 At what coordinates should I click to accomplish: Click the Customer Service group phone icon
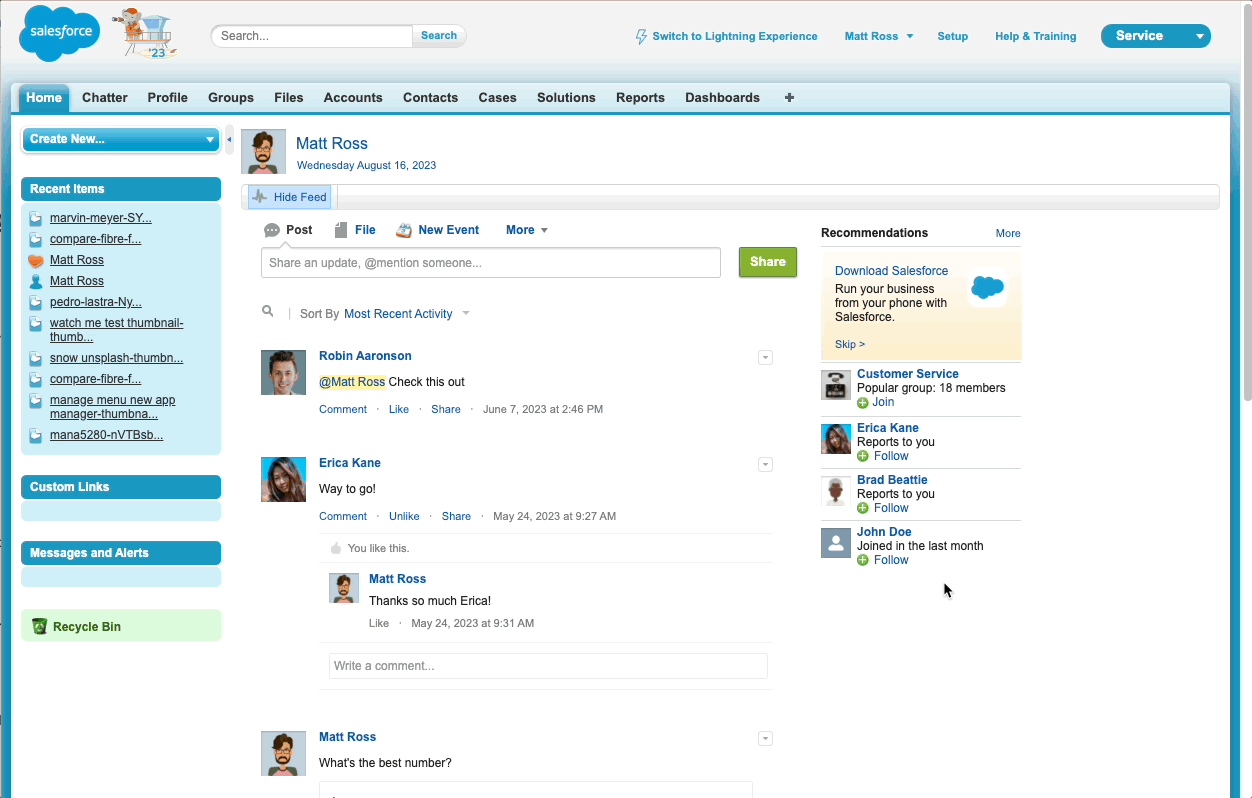(836, 385)
